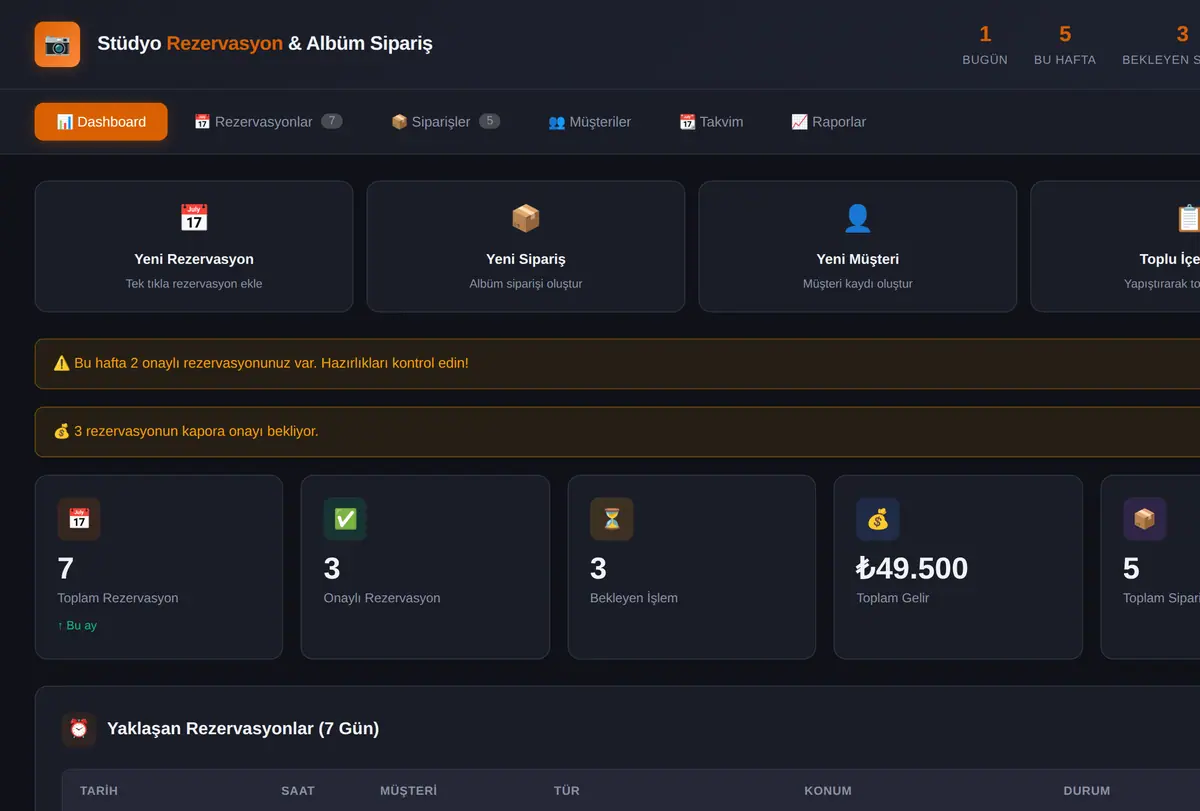The width and height of the screenshot is (1200, 811).
Task: Click the BUGÜN counter in header
Action: tap(985, 45)
